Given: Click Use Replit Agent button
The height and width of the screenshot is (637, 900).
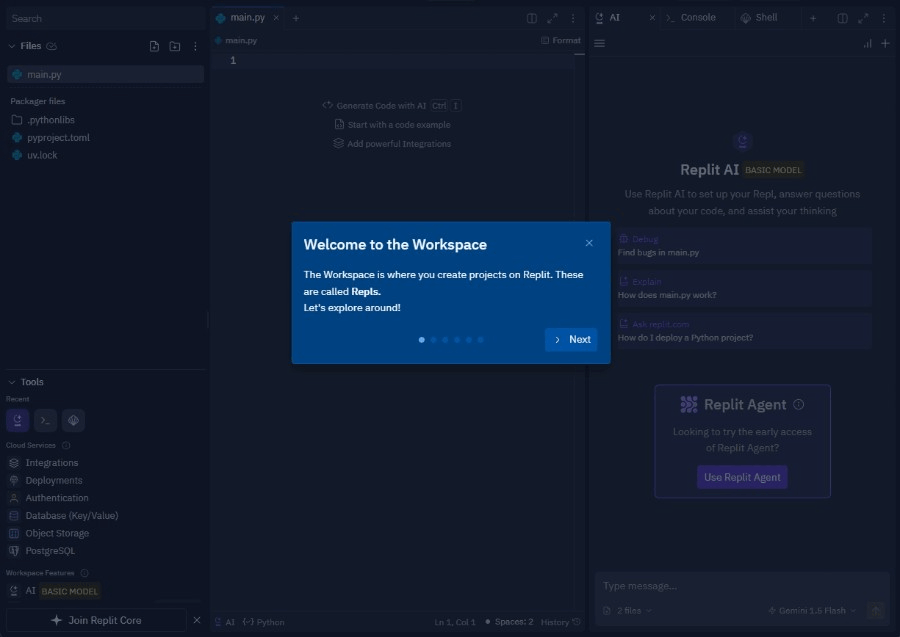Looking at the screenshot, I should [x=742, y=477].
